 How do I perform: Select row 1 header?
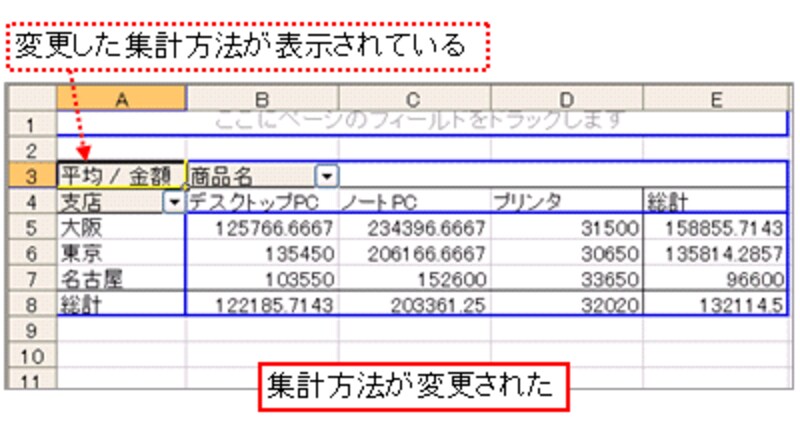coord(32,125)
